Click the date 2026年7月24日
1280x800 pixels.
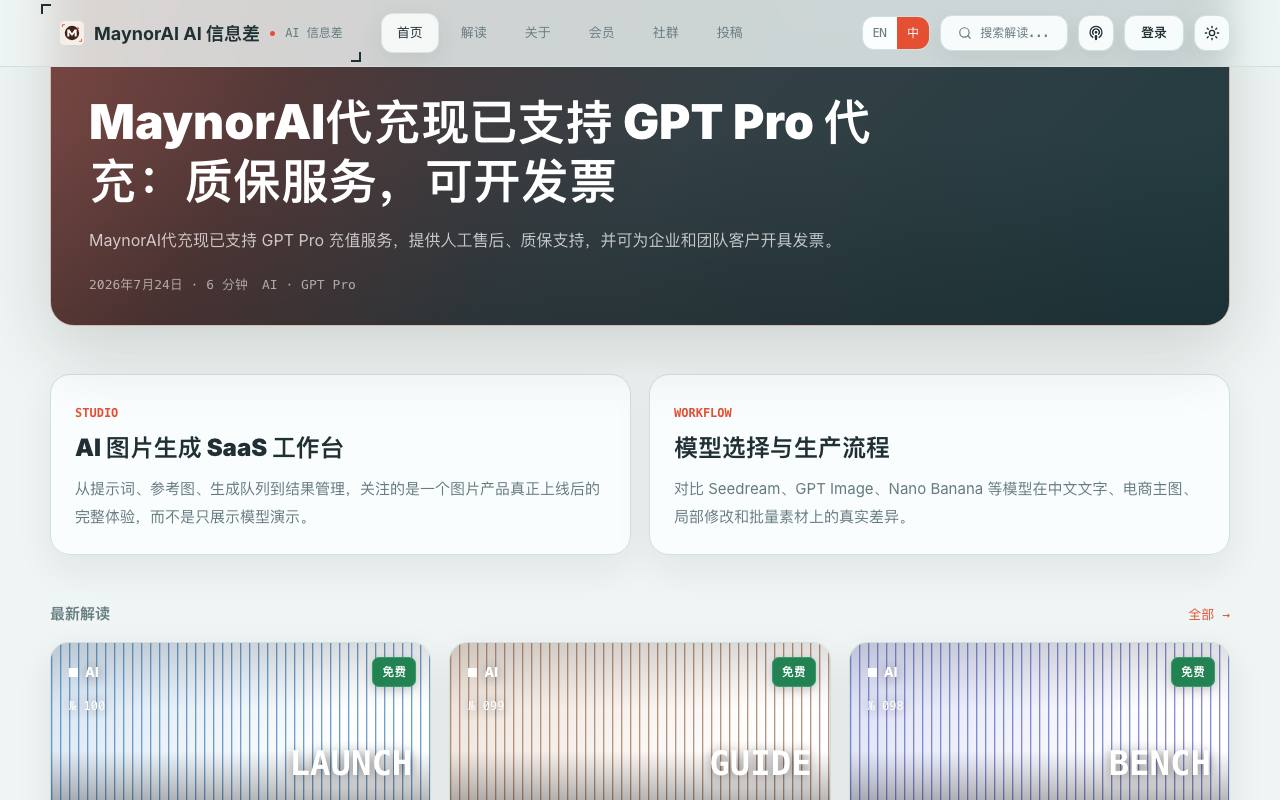click(136, 285)
